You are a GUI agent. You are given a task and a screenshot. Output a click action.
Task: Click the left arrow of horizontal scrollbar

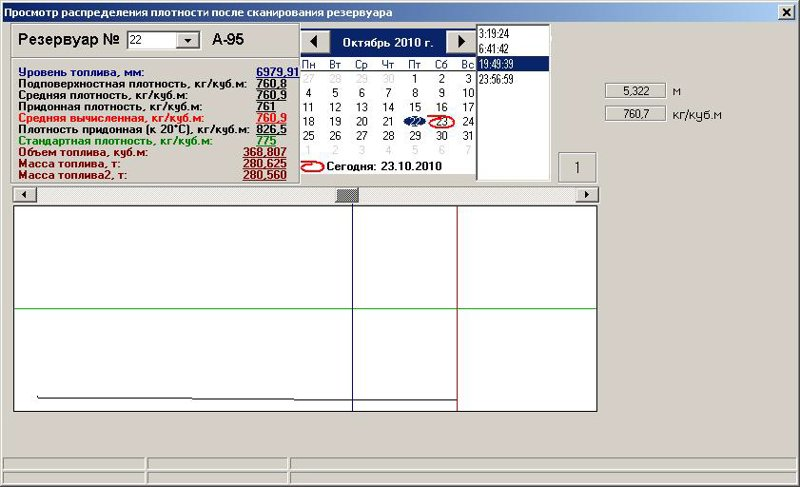point(24,194)
